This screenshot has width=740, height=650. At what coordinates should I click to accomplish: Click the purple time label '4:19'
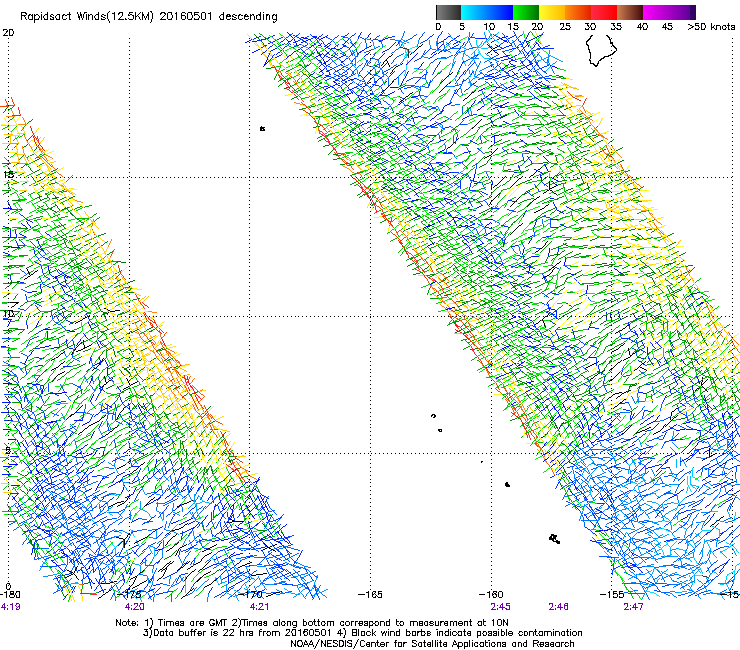[10, 607]
